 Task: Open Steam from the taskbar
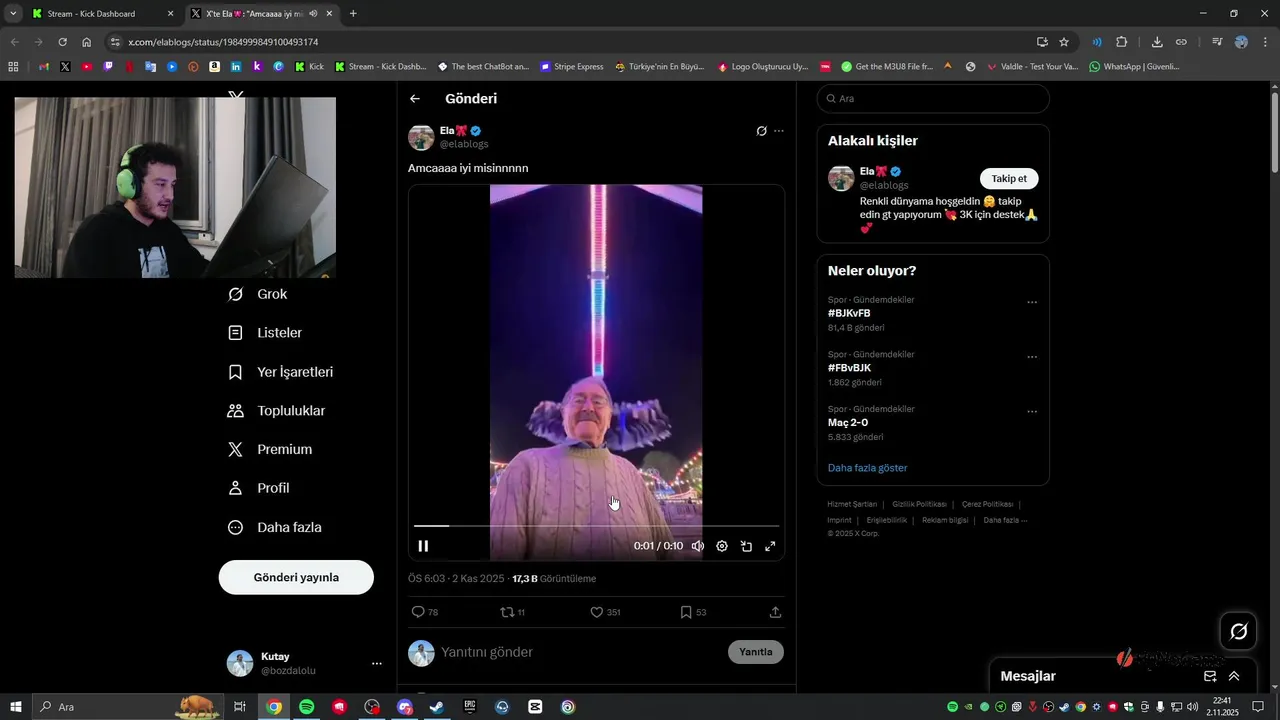pyautogui.click(x=437, y=707)
